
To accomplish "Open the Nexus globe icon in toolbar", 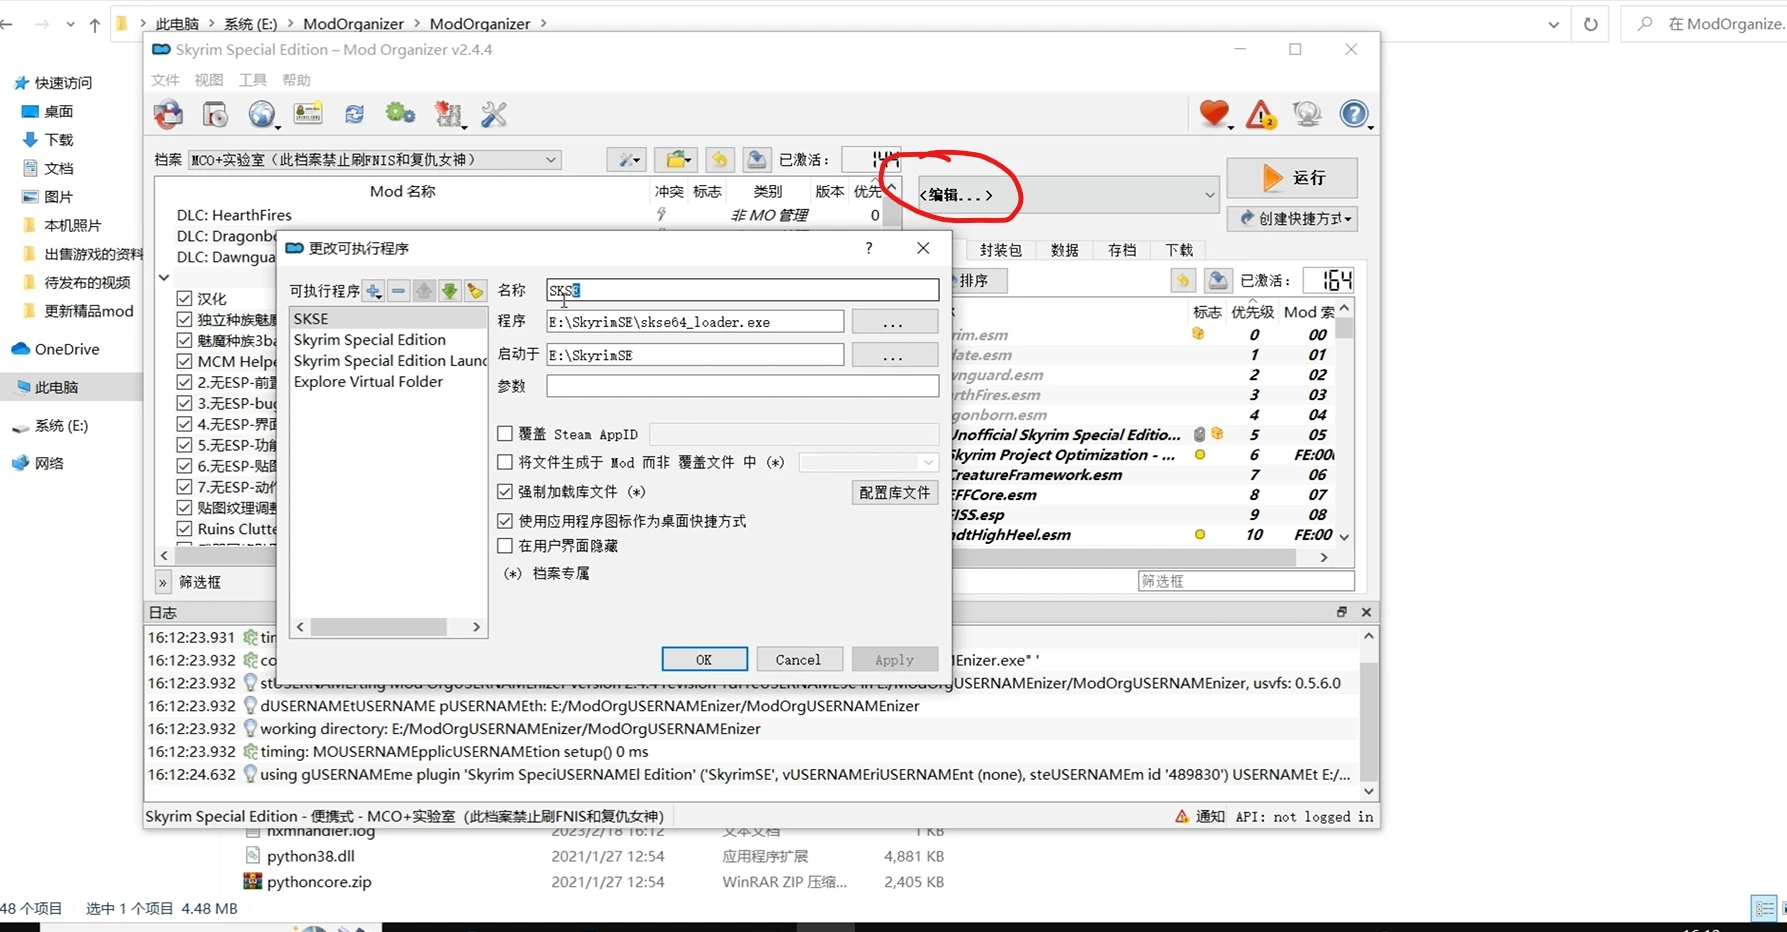I will pos(262,114).
